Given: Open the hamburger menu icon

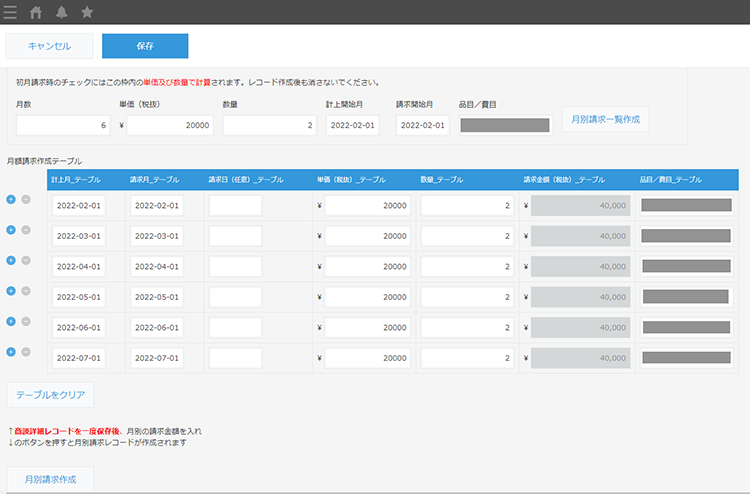Looking at the screenshot, I should (x=10, y=12).
